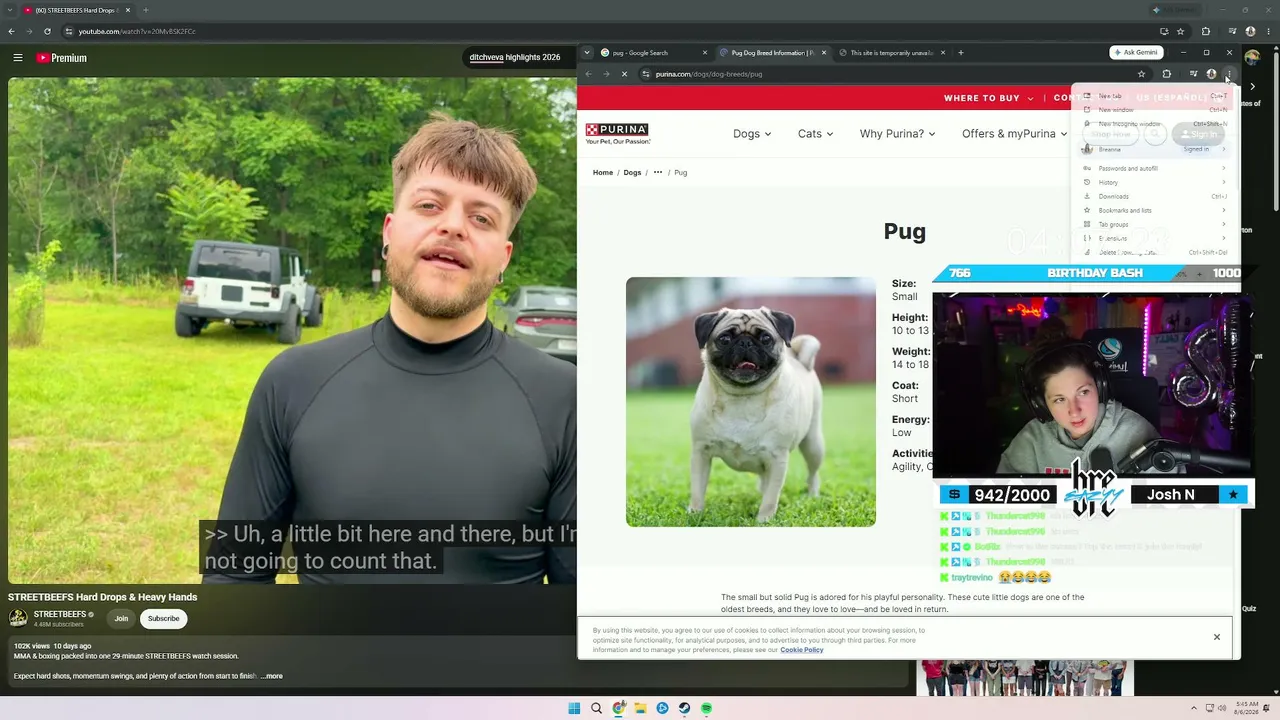The image size is (1280, 720).
Task: Stop loading the Purina page
Action: 624,74
